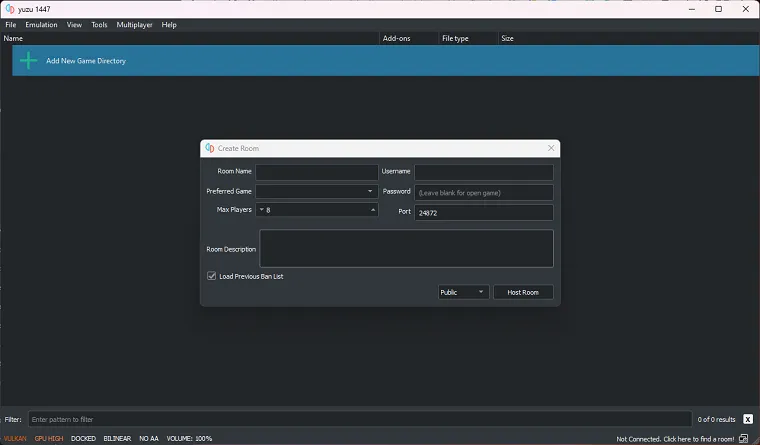Viewport: 760px width, 445px height.
Task: Open the Emulation menu
Action: pyautogui.click(x=41, y=24)
